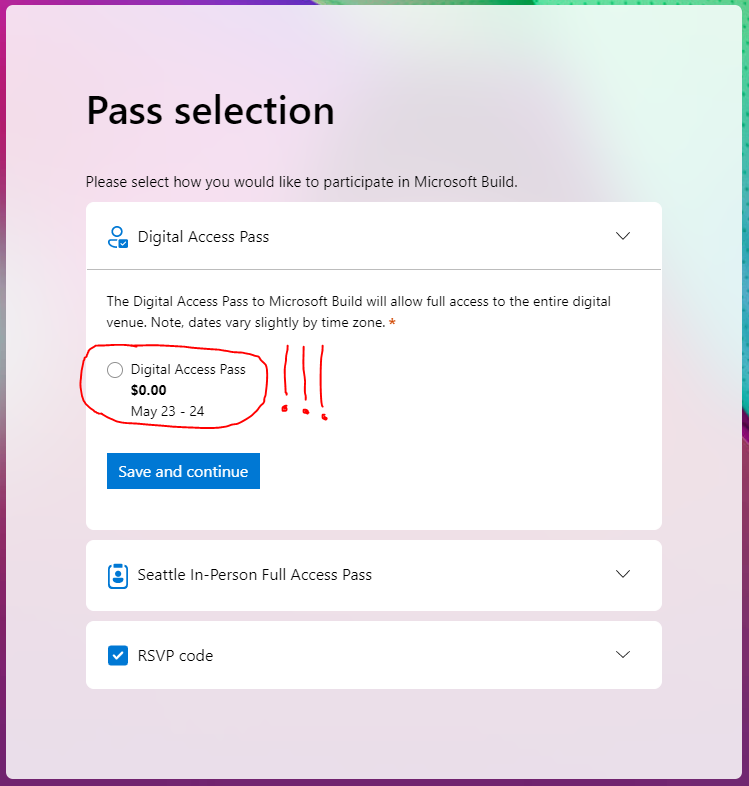
Task: Expand the RSVP code section chevron
Action: click(623, 655)
